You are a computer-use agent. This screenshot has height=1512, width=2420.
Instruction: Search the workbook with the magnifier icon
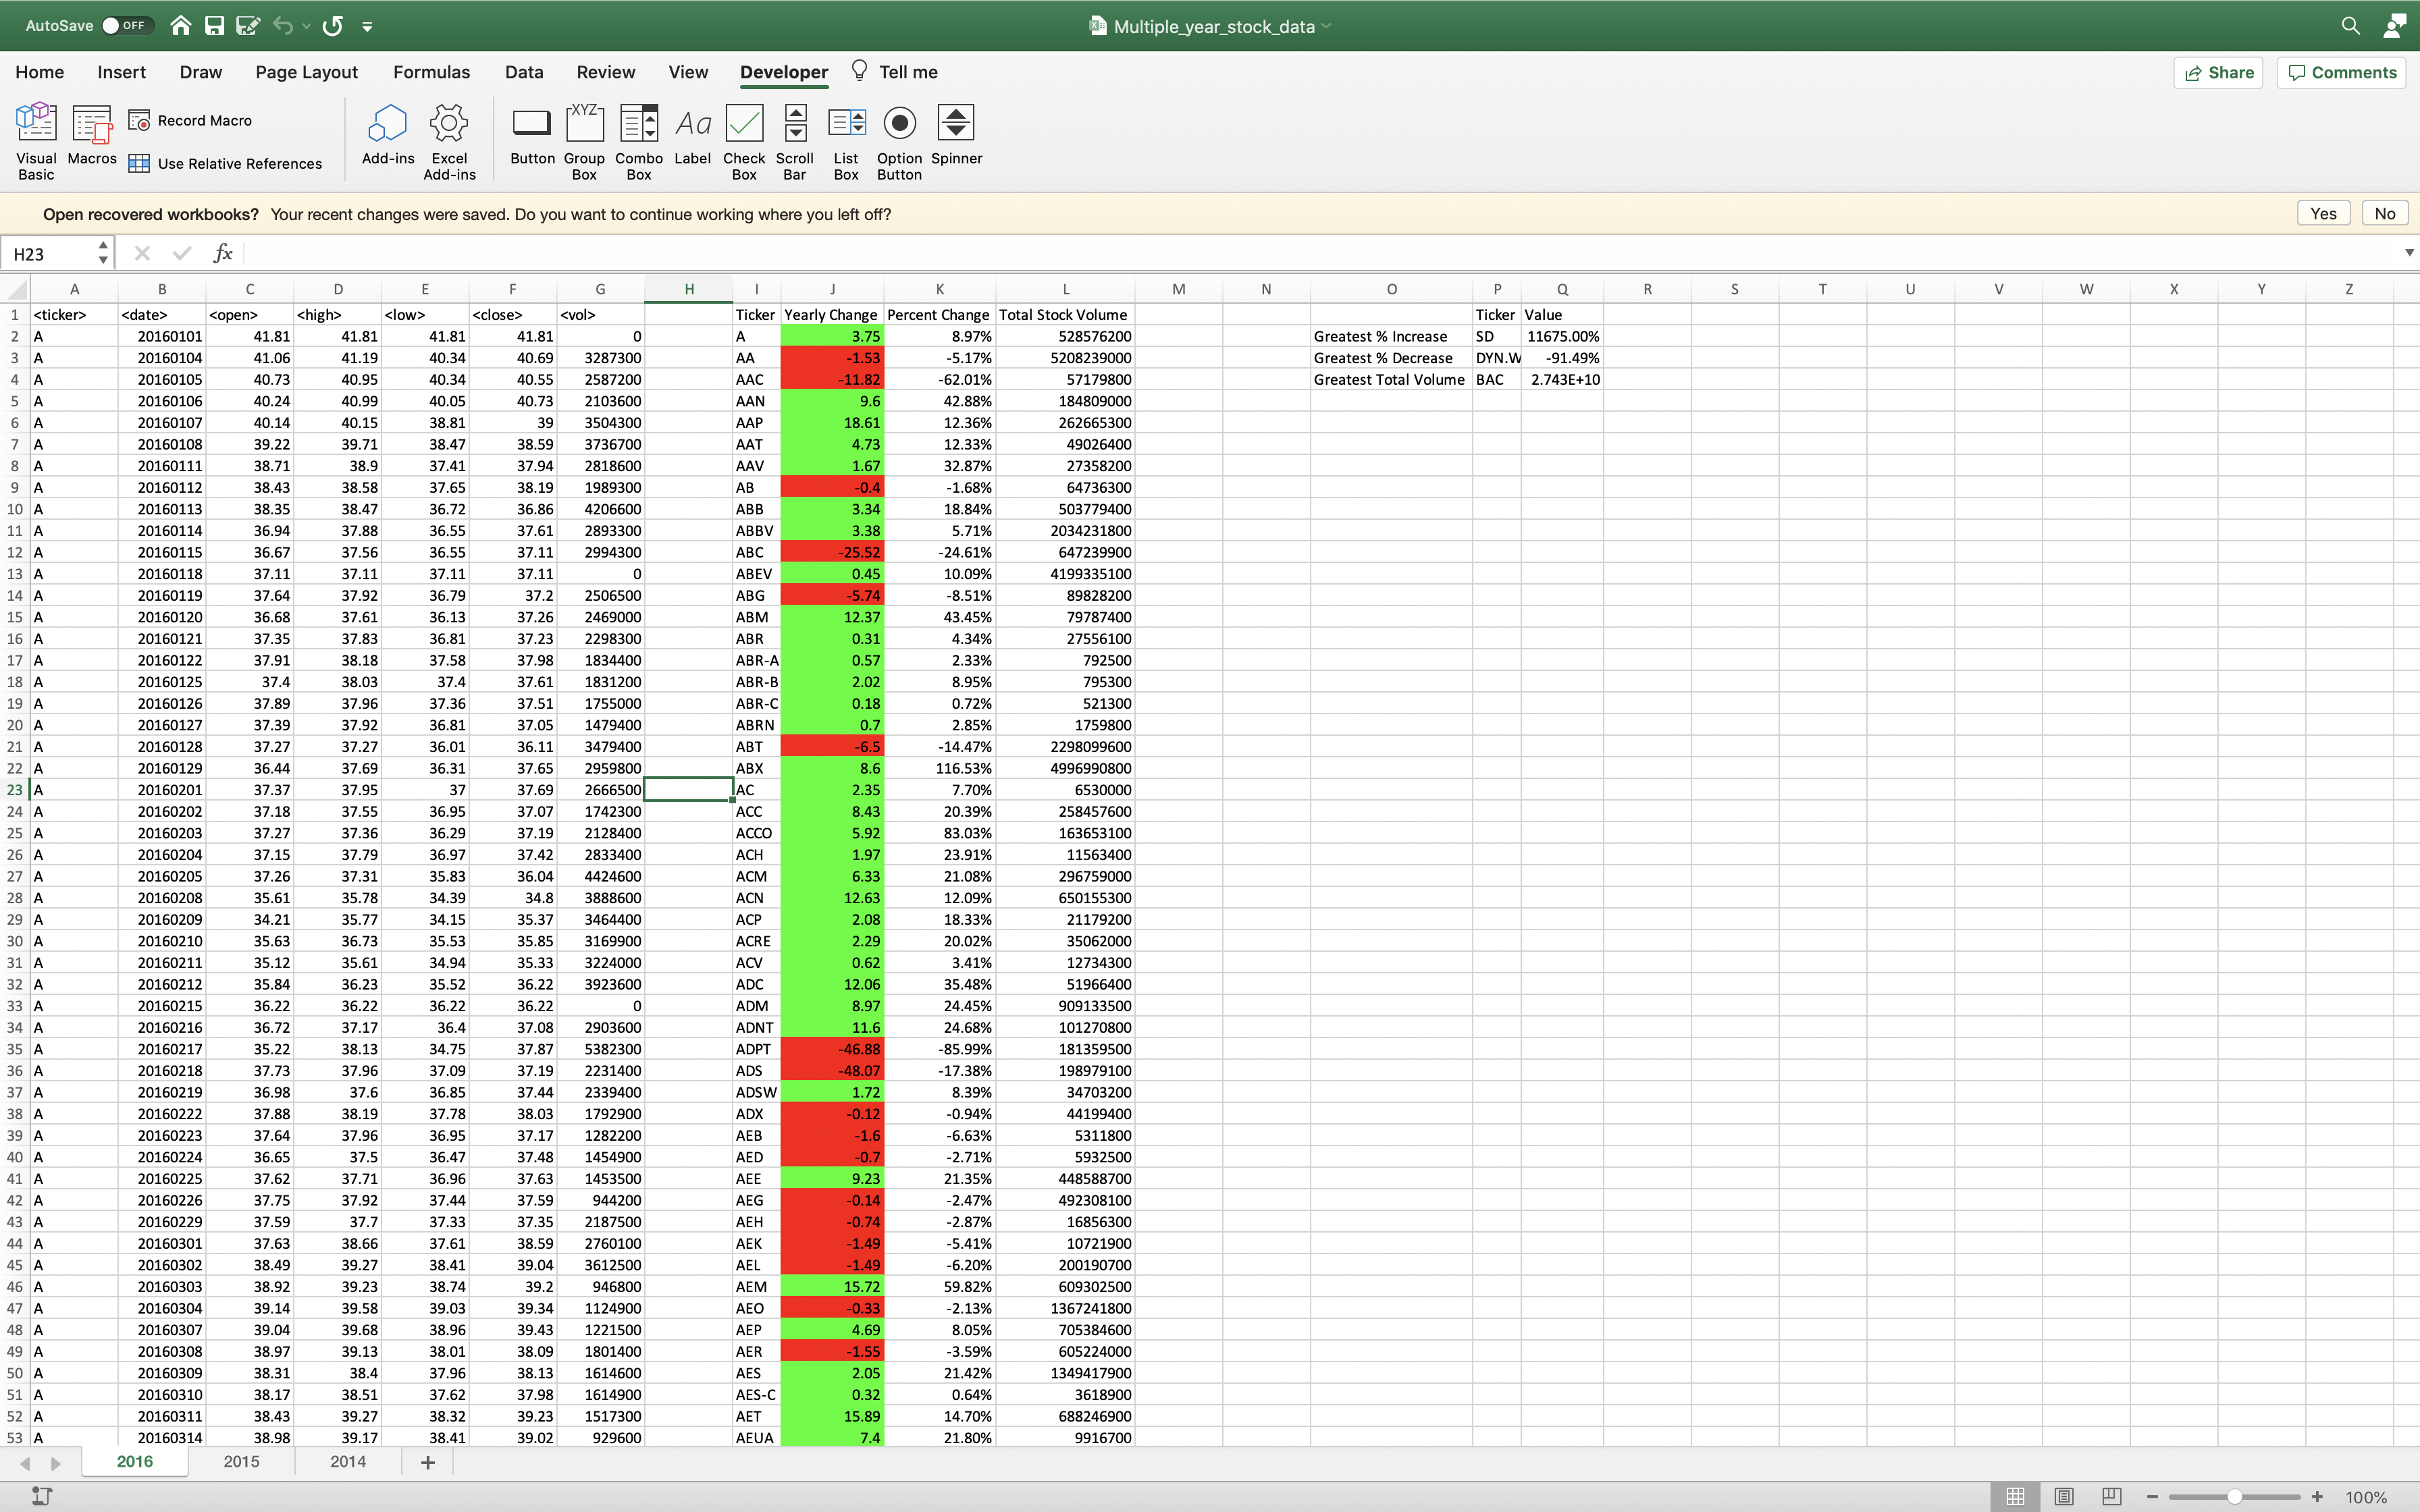pyautogui.click(x=2351, y=26)
